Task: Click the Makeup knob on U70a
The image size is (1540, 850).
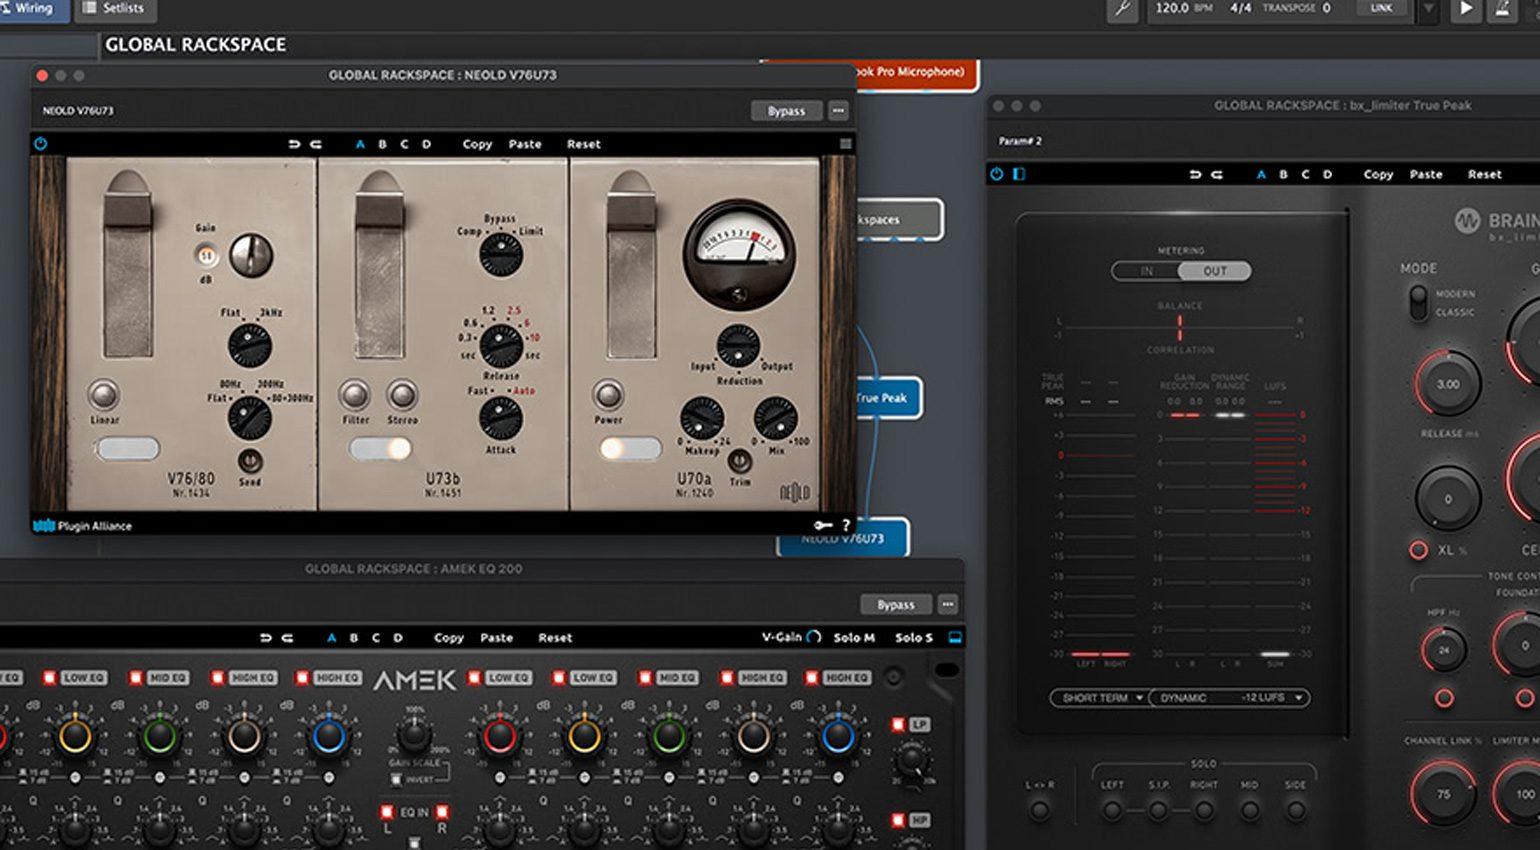Action: click(x=702, y=418)
